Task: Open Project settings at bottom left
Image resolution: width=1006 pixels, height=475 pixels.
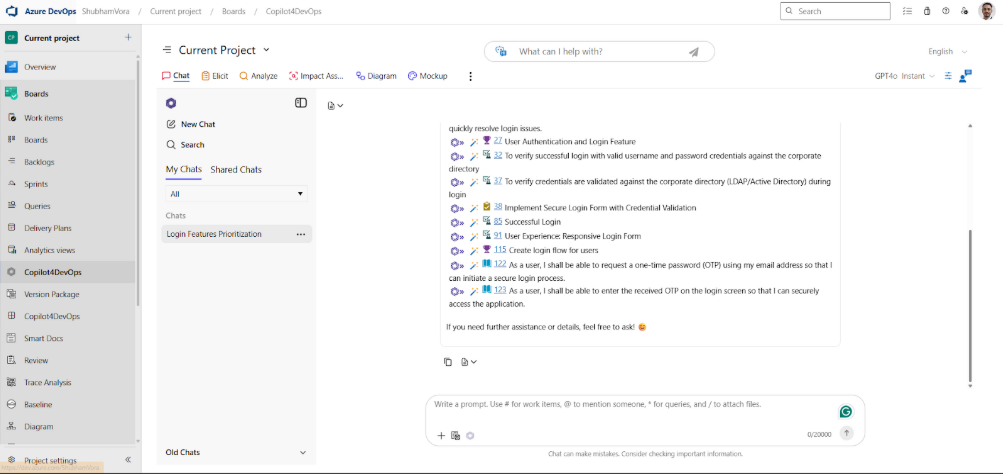Action: [x=50, y=460]
